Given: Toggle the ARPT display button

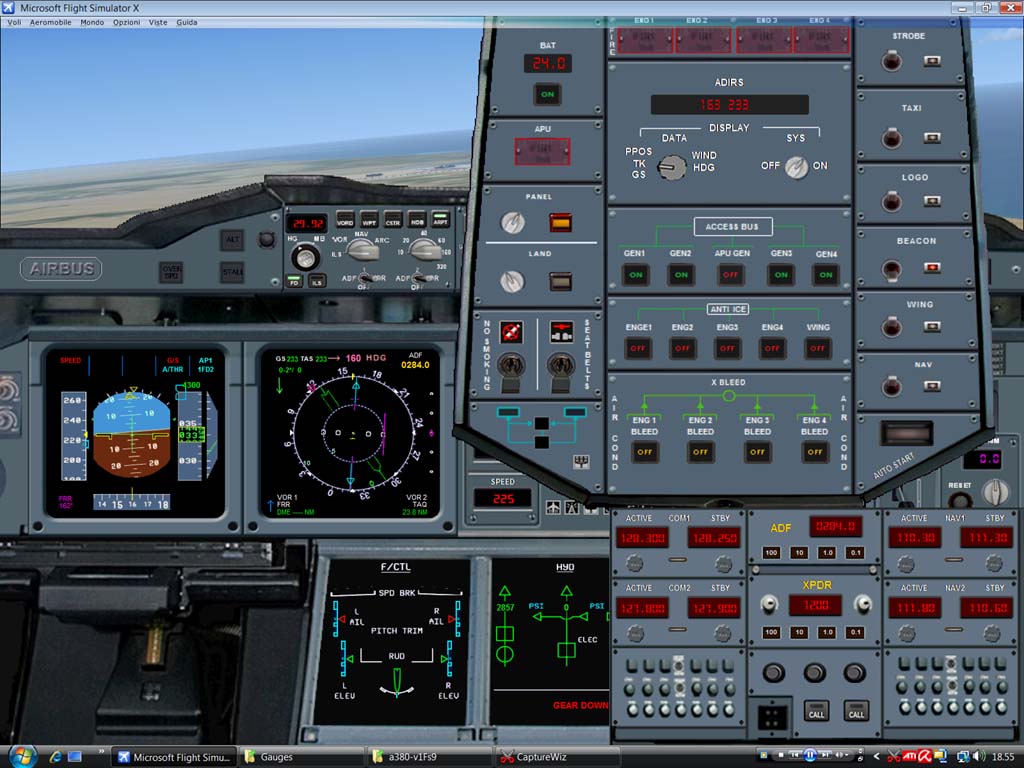Looking at the screenshot, I should point(441,218).
